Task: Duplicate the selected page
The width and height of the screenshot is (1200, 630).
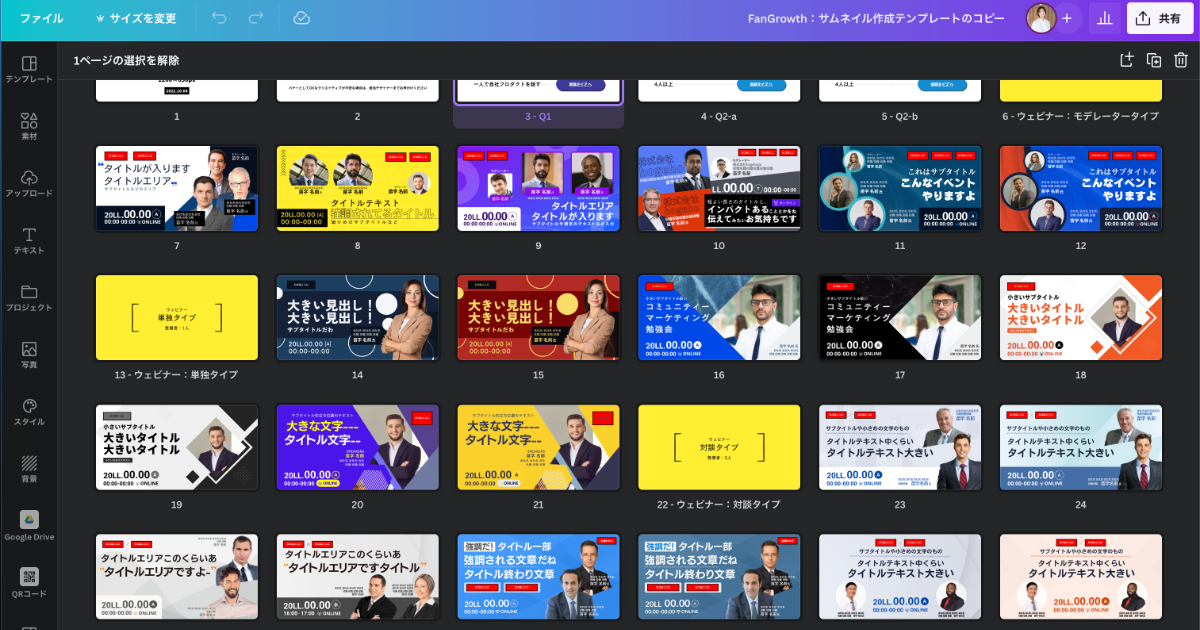Action: click(x=1154, y=60)
